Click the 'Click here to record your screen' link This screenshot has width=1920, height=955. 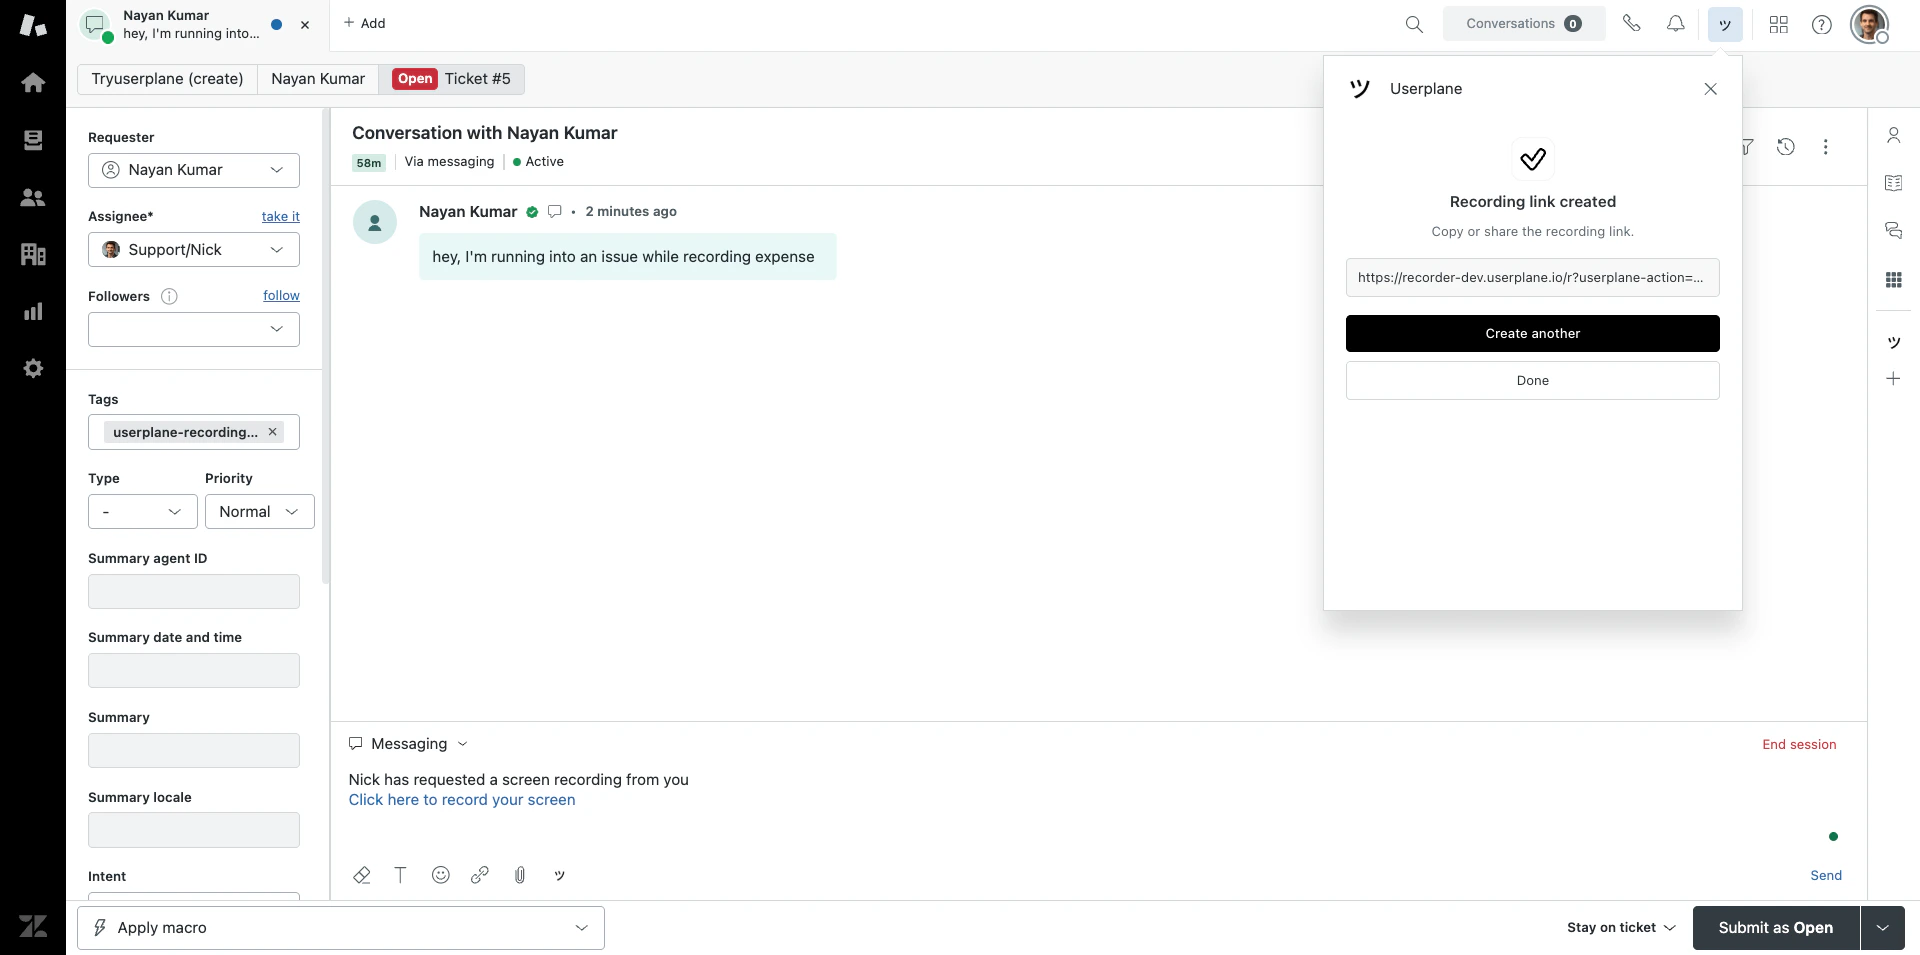[x=462, y=800]
